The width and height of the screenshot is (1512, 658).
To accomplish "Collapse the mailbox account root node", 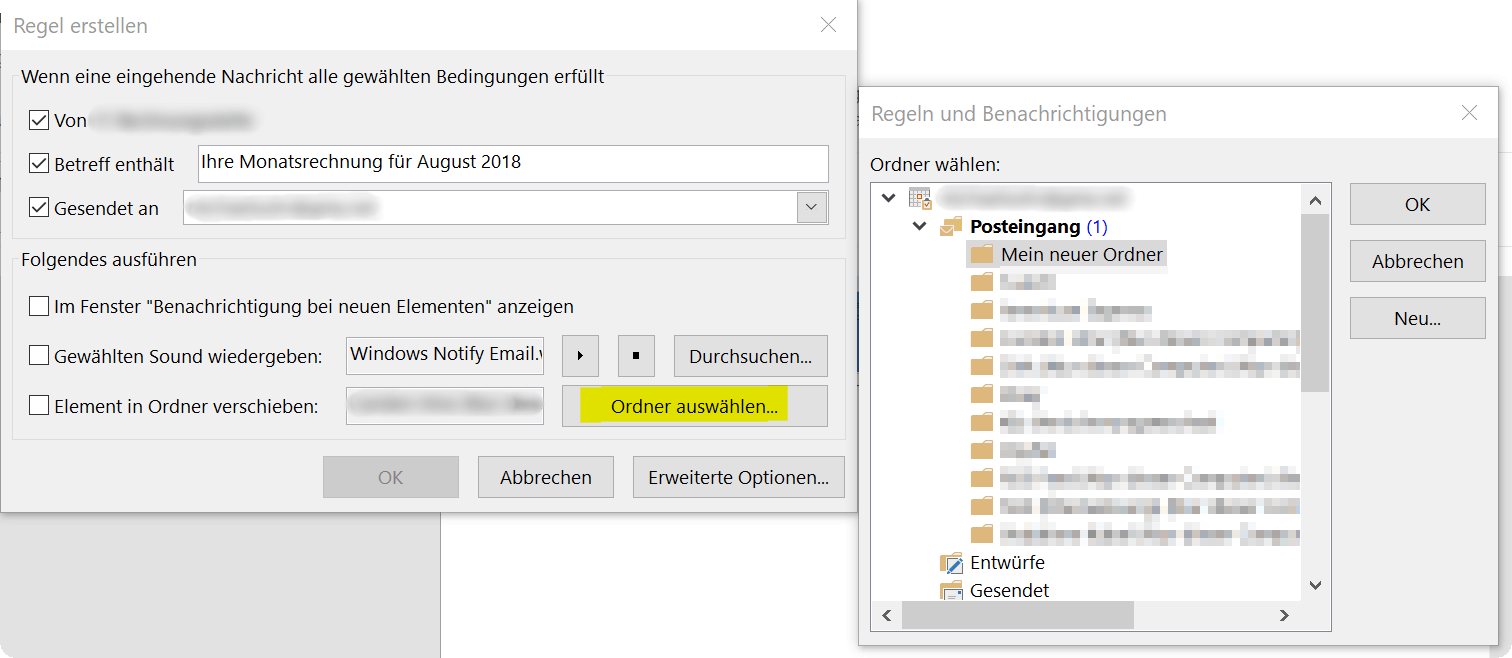I will point(887,199).
